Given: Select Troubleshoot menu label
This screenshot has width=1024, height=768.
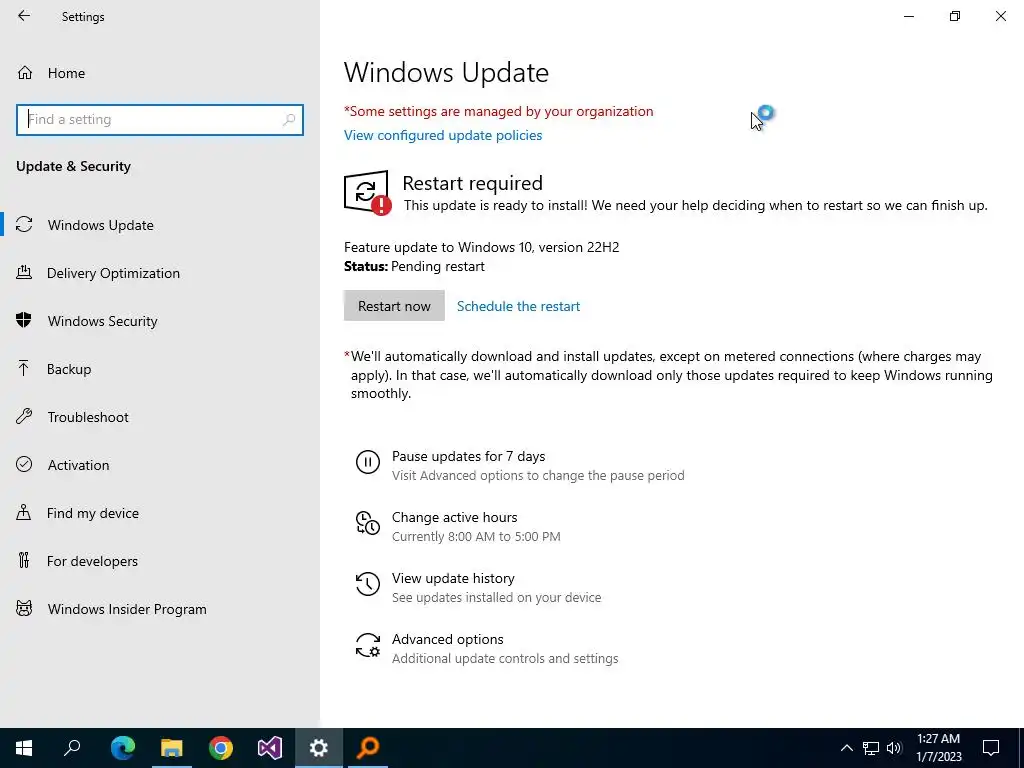Looking at the screenshot, I should 88,417.
